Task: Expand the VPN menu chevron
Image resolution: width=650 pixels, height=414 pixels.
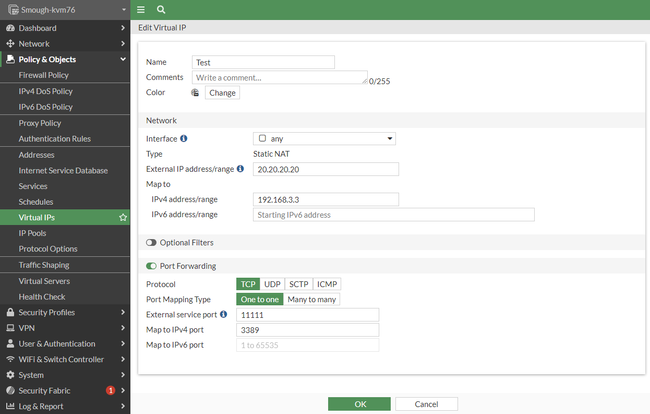Action: pyautogui.click(x=123, y=328)
